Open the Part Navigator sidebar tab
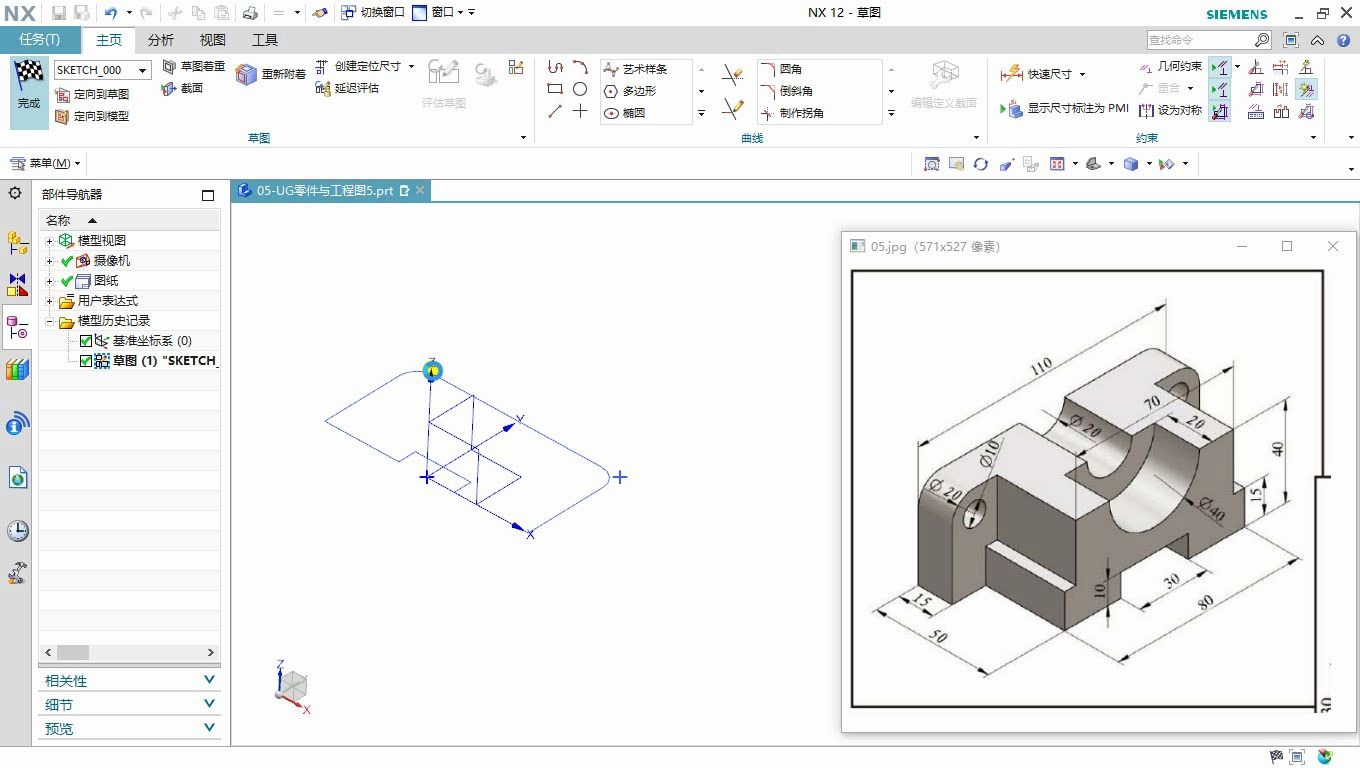Screen dimensions: 1360x768 (x=17, y=327)
